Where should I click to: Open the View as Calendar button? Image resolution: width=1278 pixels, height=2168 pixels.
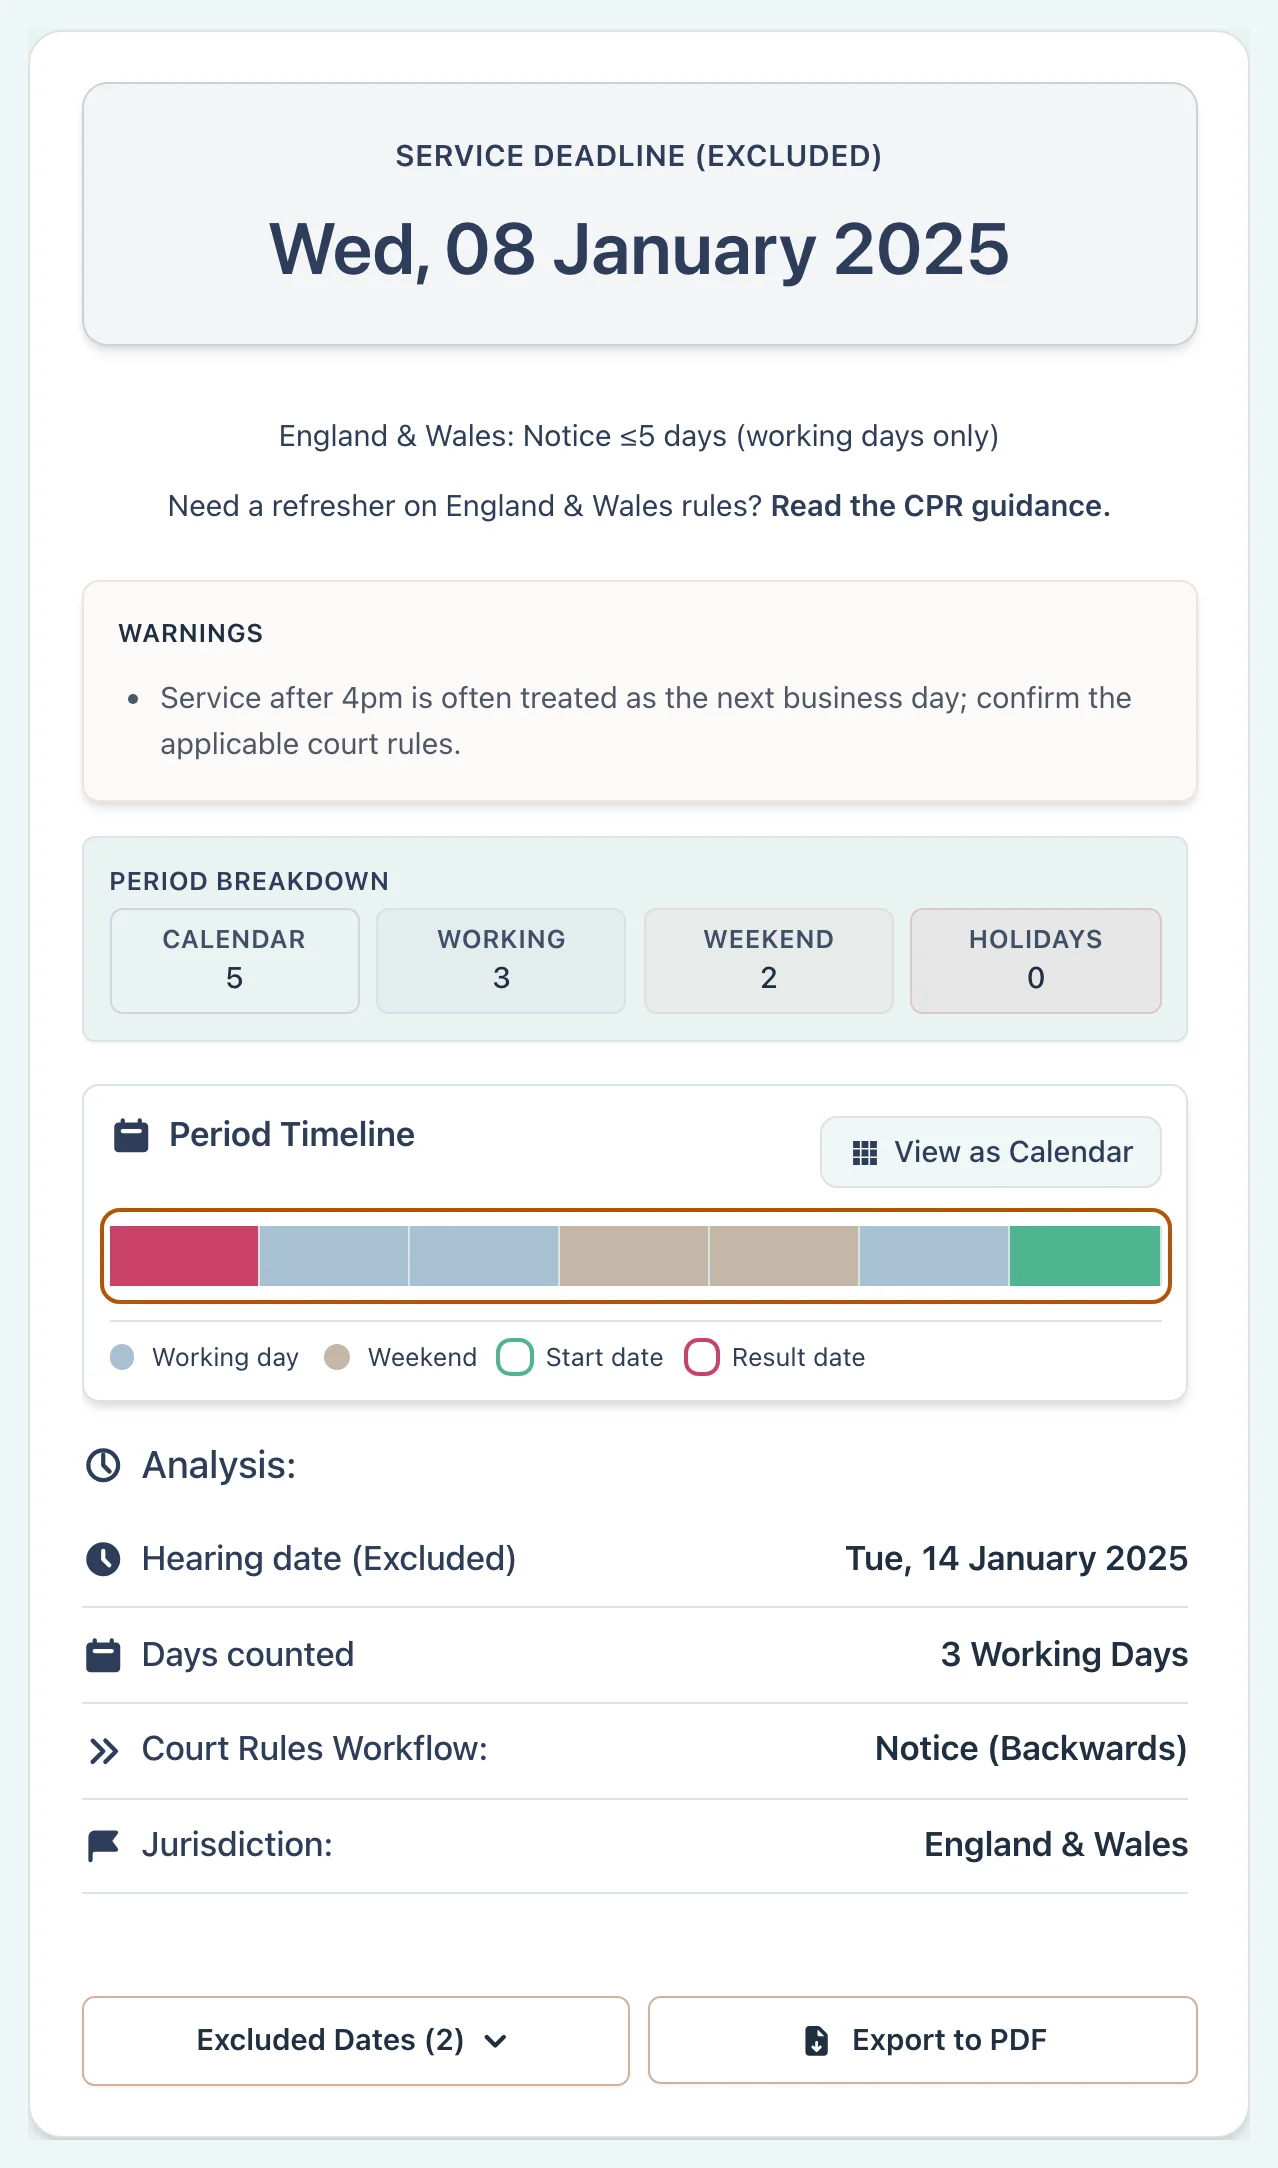click(x=991, y=1152)
